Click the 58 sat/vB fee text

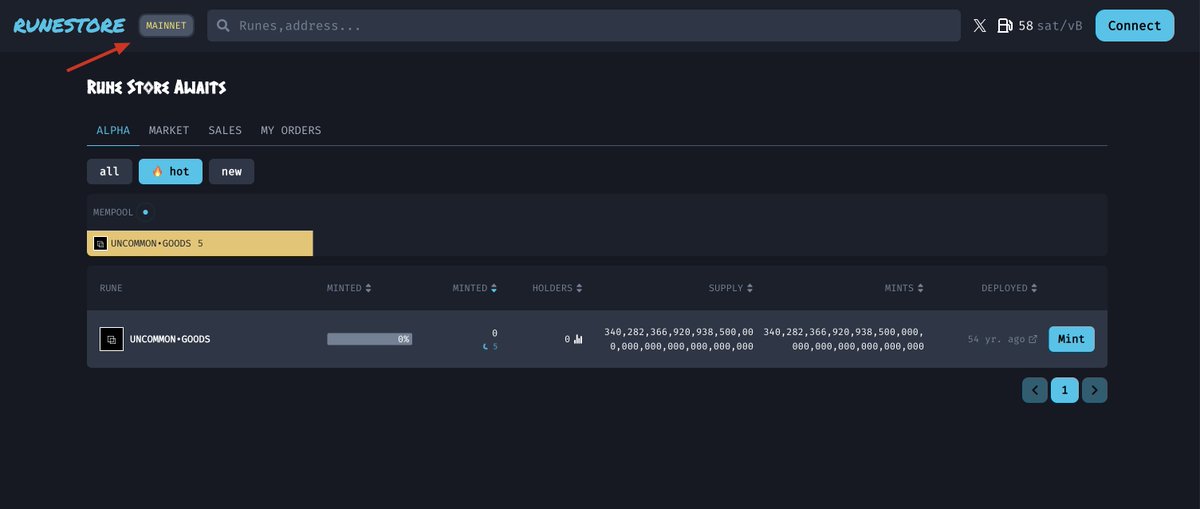[1050, 26]
